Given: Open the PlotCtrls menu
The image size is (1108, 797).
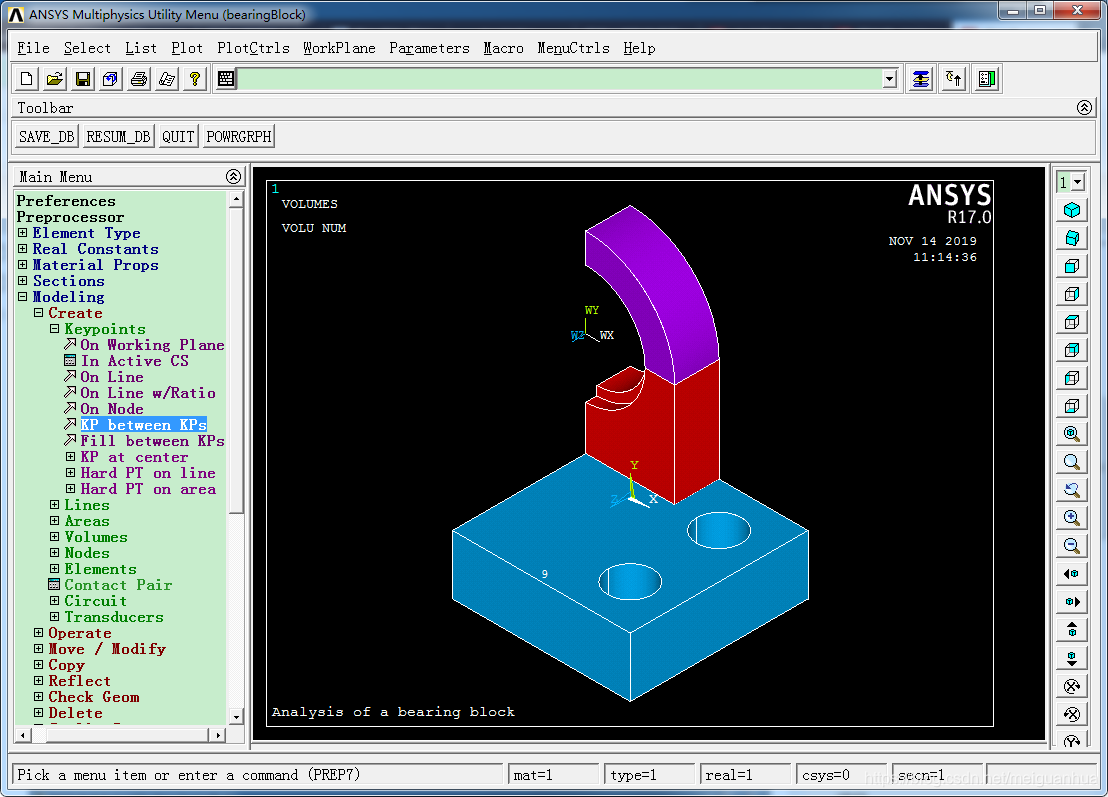Looking at the screenshot, I should (x=253, y=48).
